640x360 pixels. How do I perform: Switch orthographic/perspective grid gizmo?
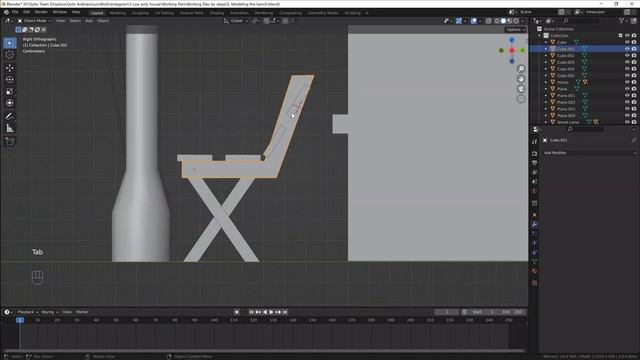521,99
